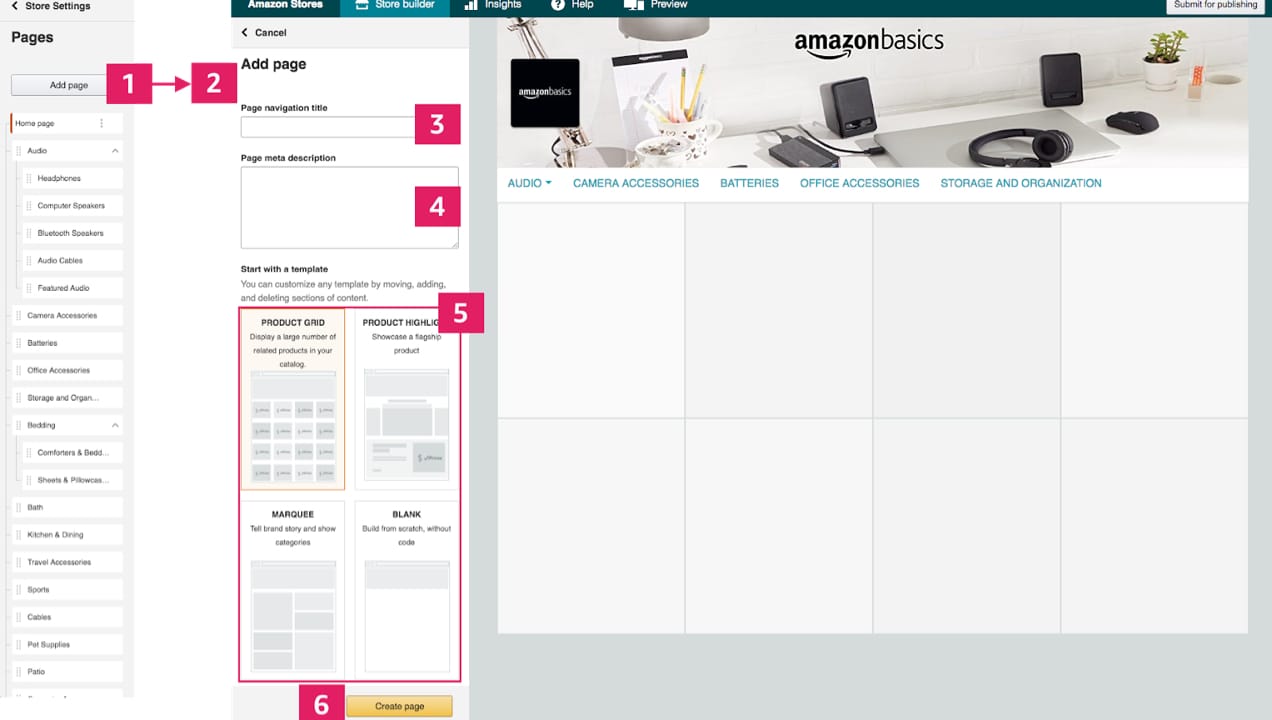The height and width of the screenshot is (720, 1272).
Task: Click the drag handle for Sports
Action: pos(18,590)
